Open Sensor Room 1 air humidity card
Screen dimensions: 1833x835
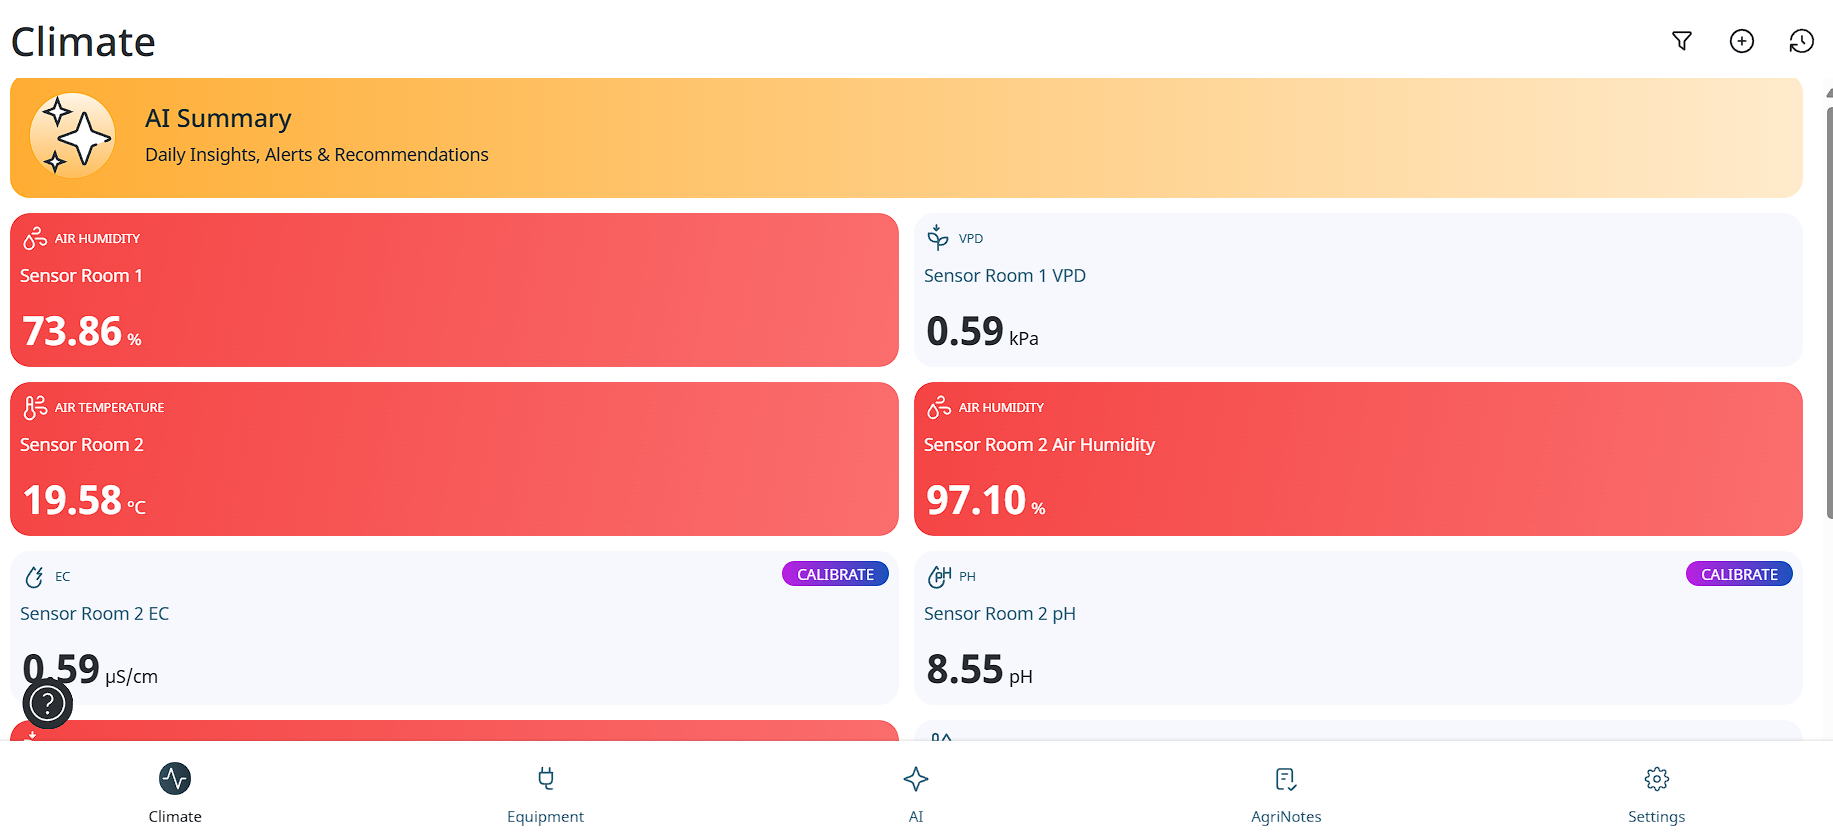click(454, 290)
